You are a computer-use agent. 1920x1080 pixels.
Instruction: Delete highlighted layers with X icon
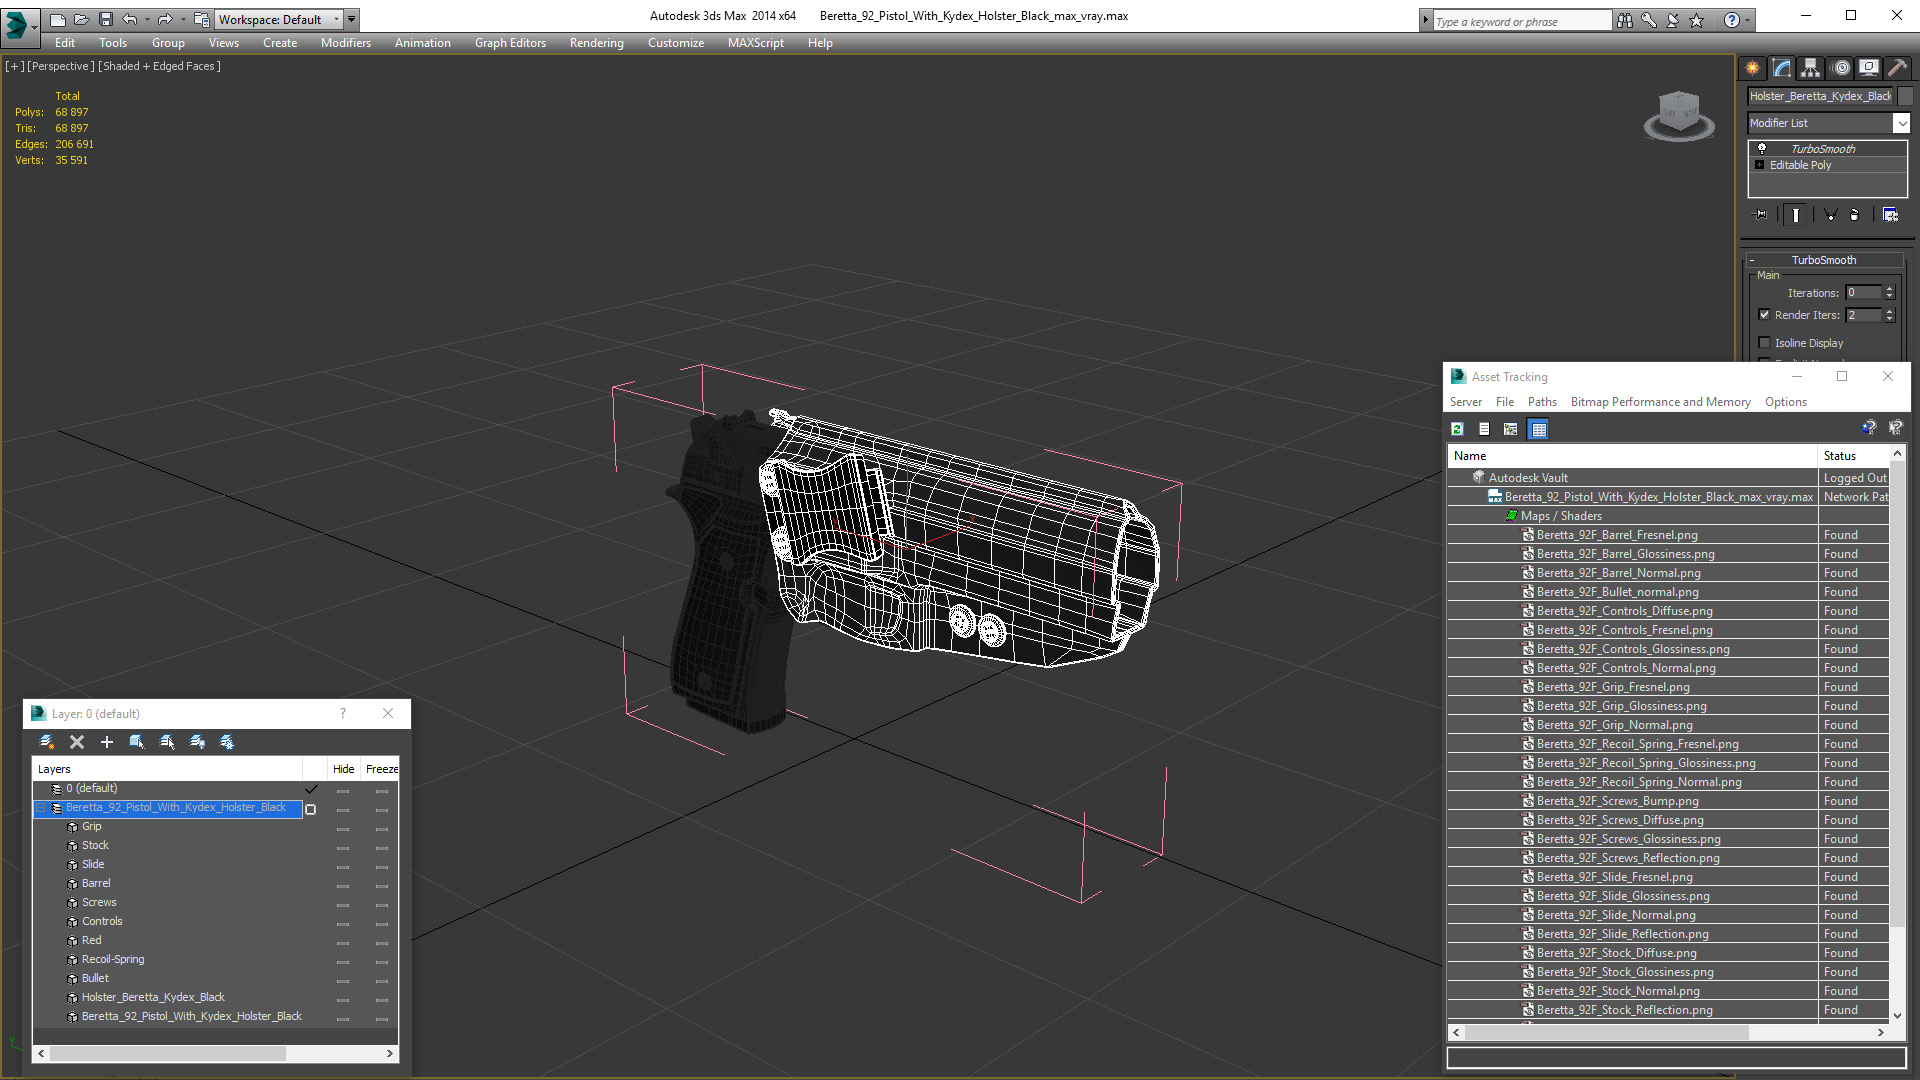(x=77, y=742)
